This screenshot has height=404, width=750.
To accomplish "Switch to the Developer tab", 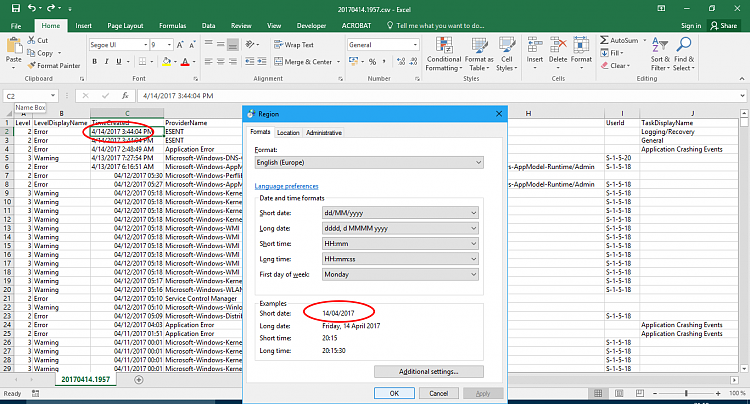I will (x=311, y=26).
